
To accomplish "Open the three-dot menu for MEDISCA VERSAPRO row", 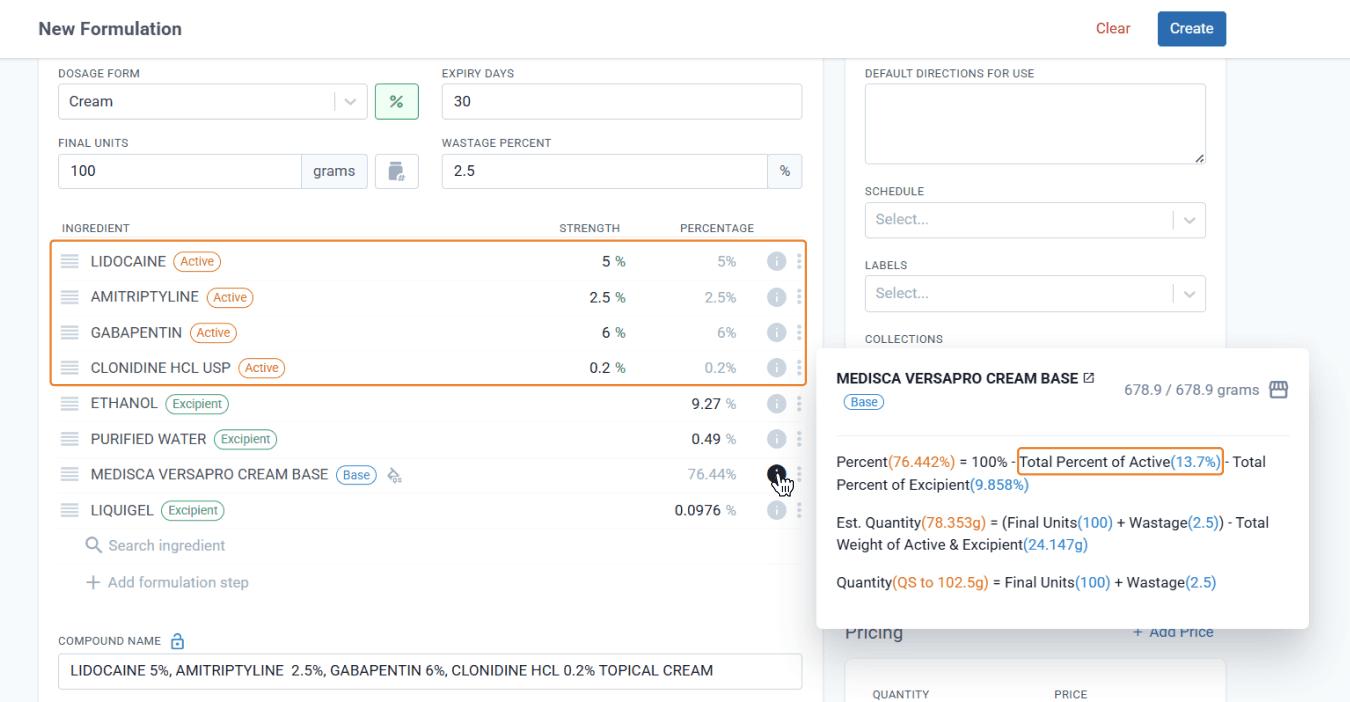I will [x=799, y=475].
